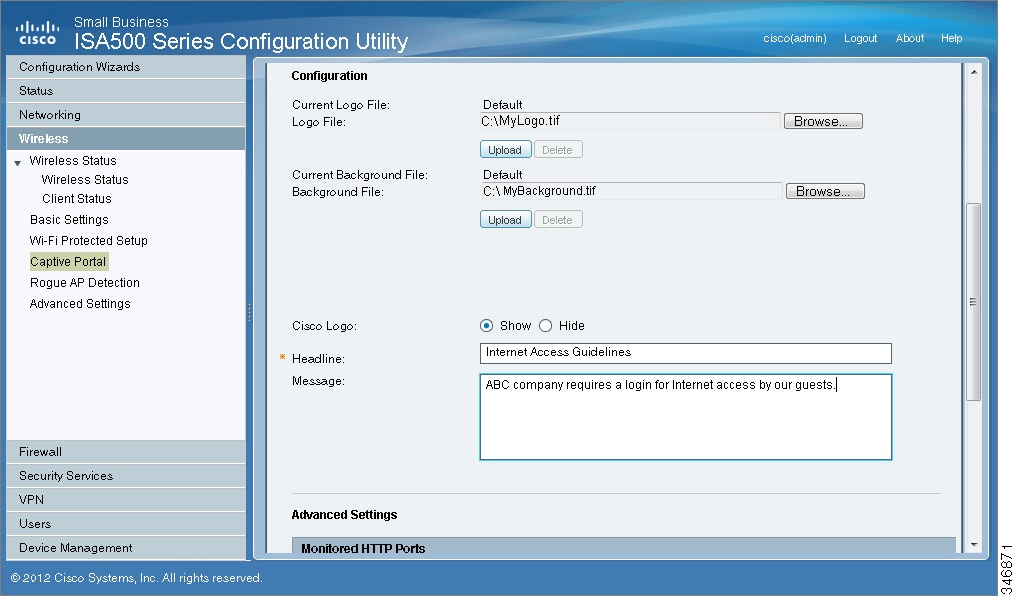Open the Firewall menu section
The height and width of the screenshot is (596, 1015).
(126, 452)
